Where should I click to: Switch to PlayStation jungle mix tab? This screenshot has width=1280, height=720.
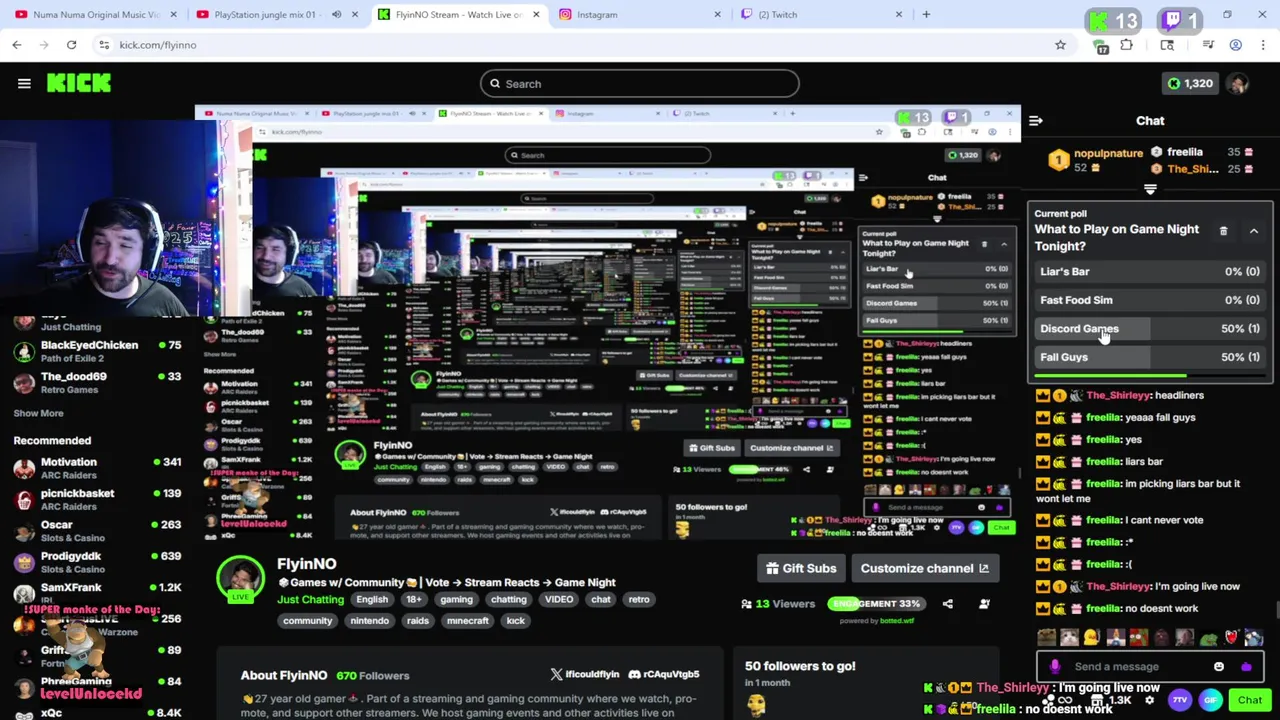(x=268, y=15)
